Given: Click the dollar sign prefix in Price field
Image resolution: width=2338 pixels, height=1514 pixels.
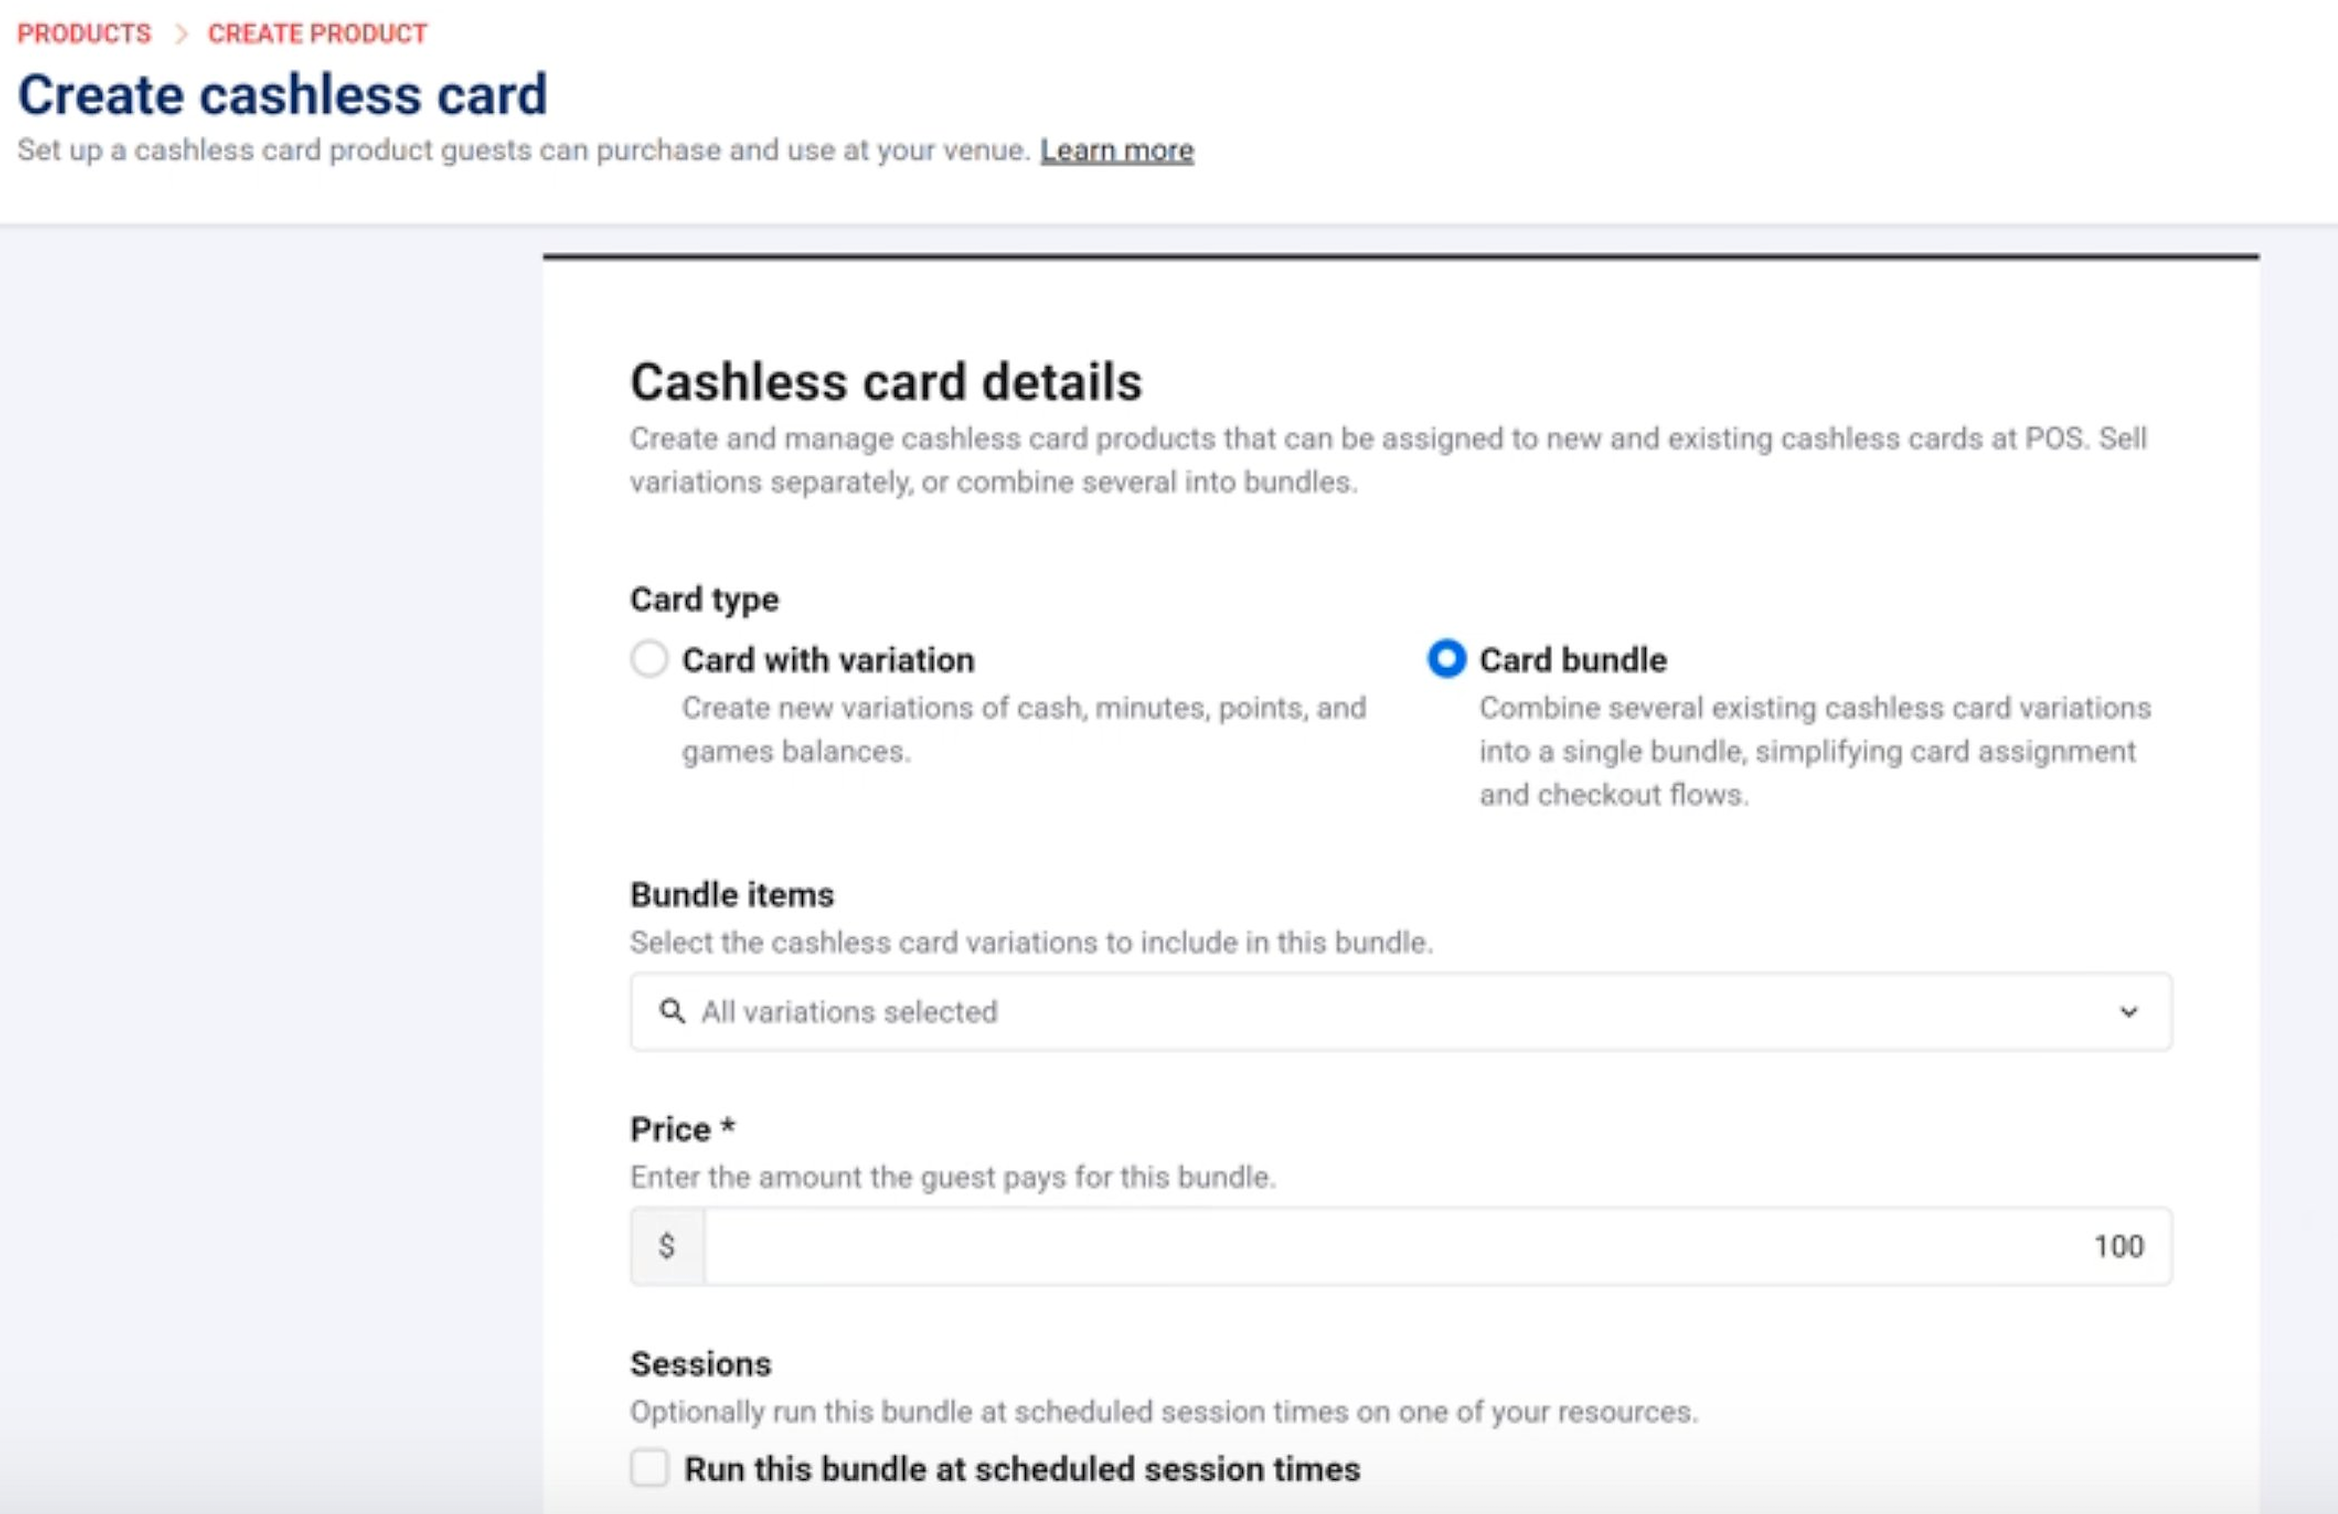Looking at the screenshot, I should tap(667, 1245).
